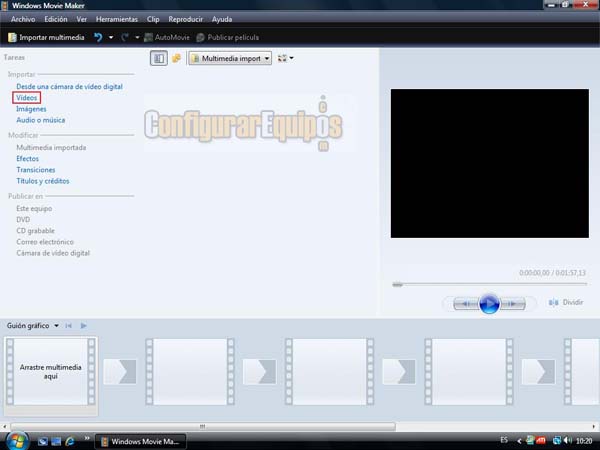Click the Dividir split clip button

[x=566, y=302]
